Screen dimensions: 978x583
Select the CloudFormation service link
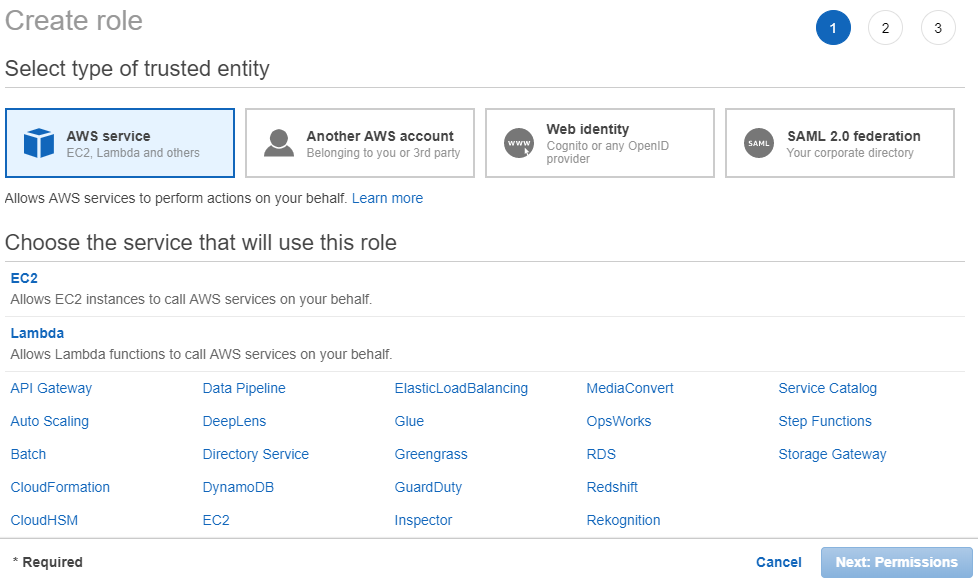(60, 488)
